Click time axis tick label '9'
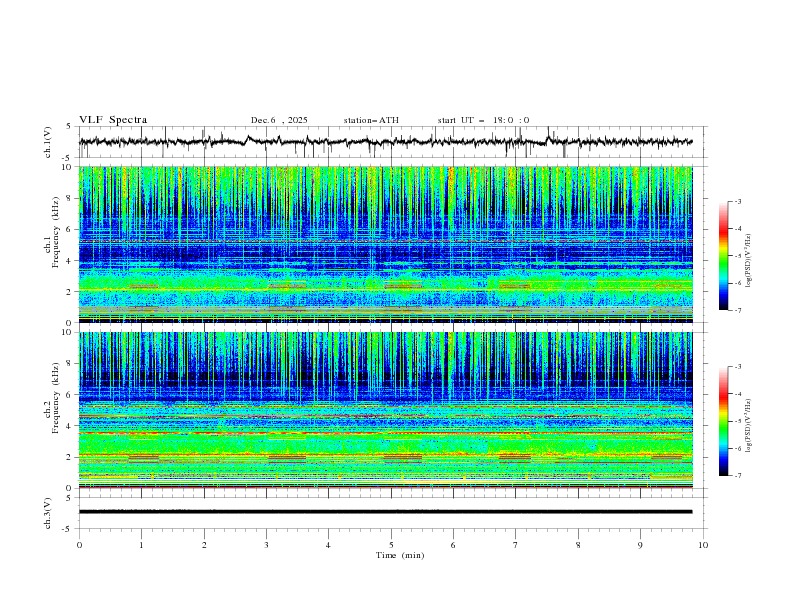Image resolution: width=792 pixels, height=612 pixels. 640,545
